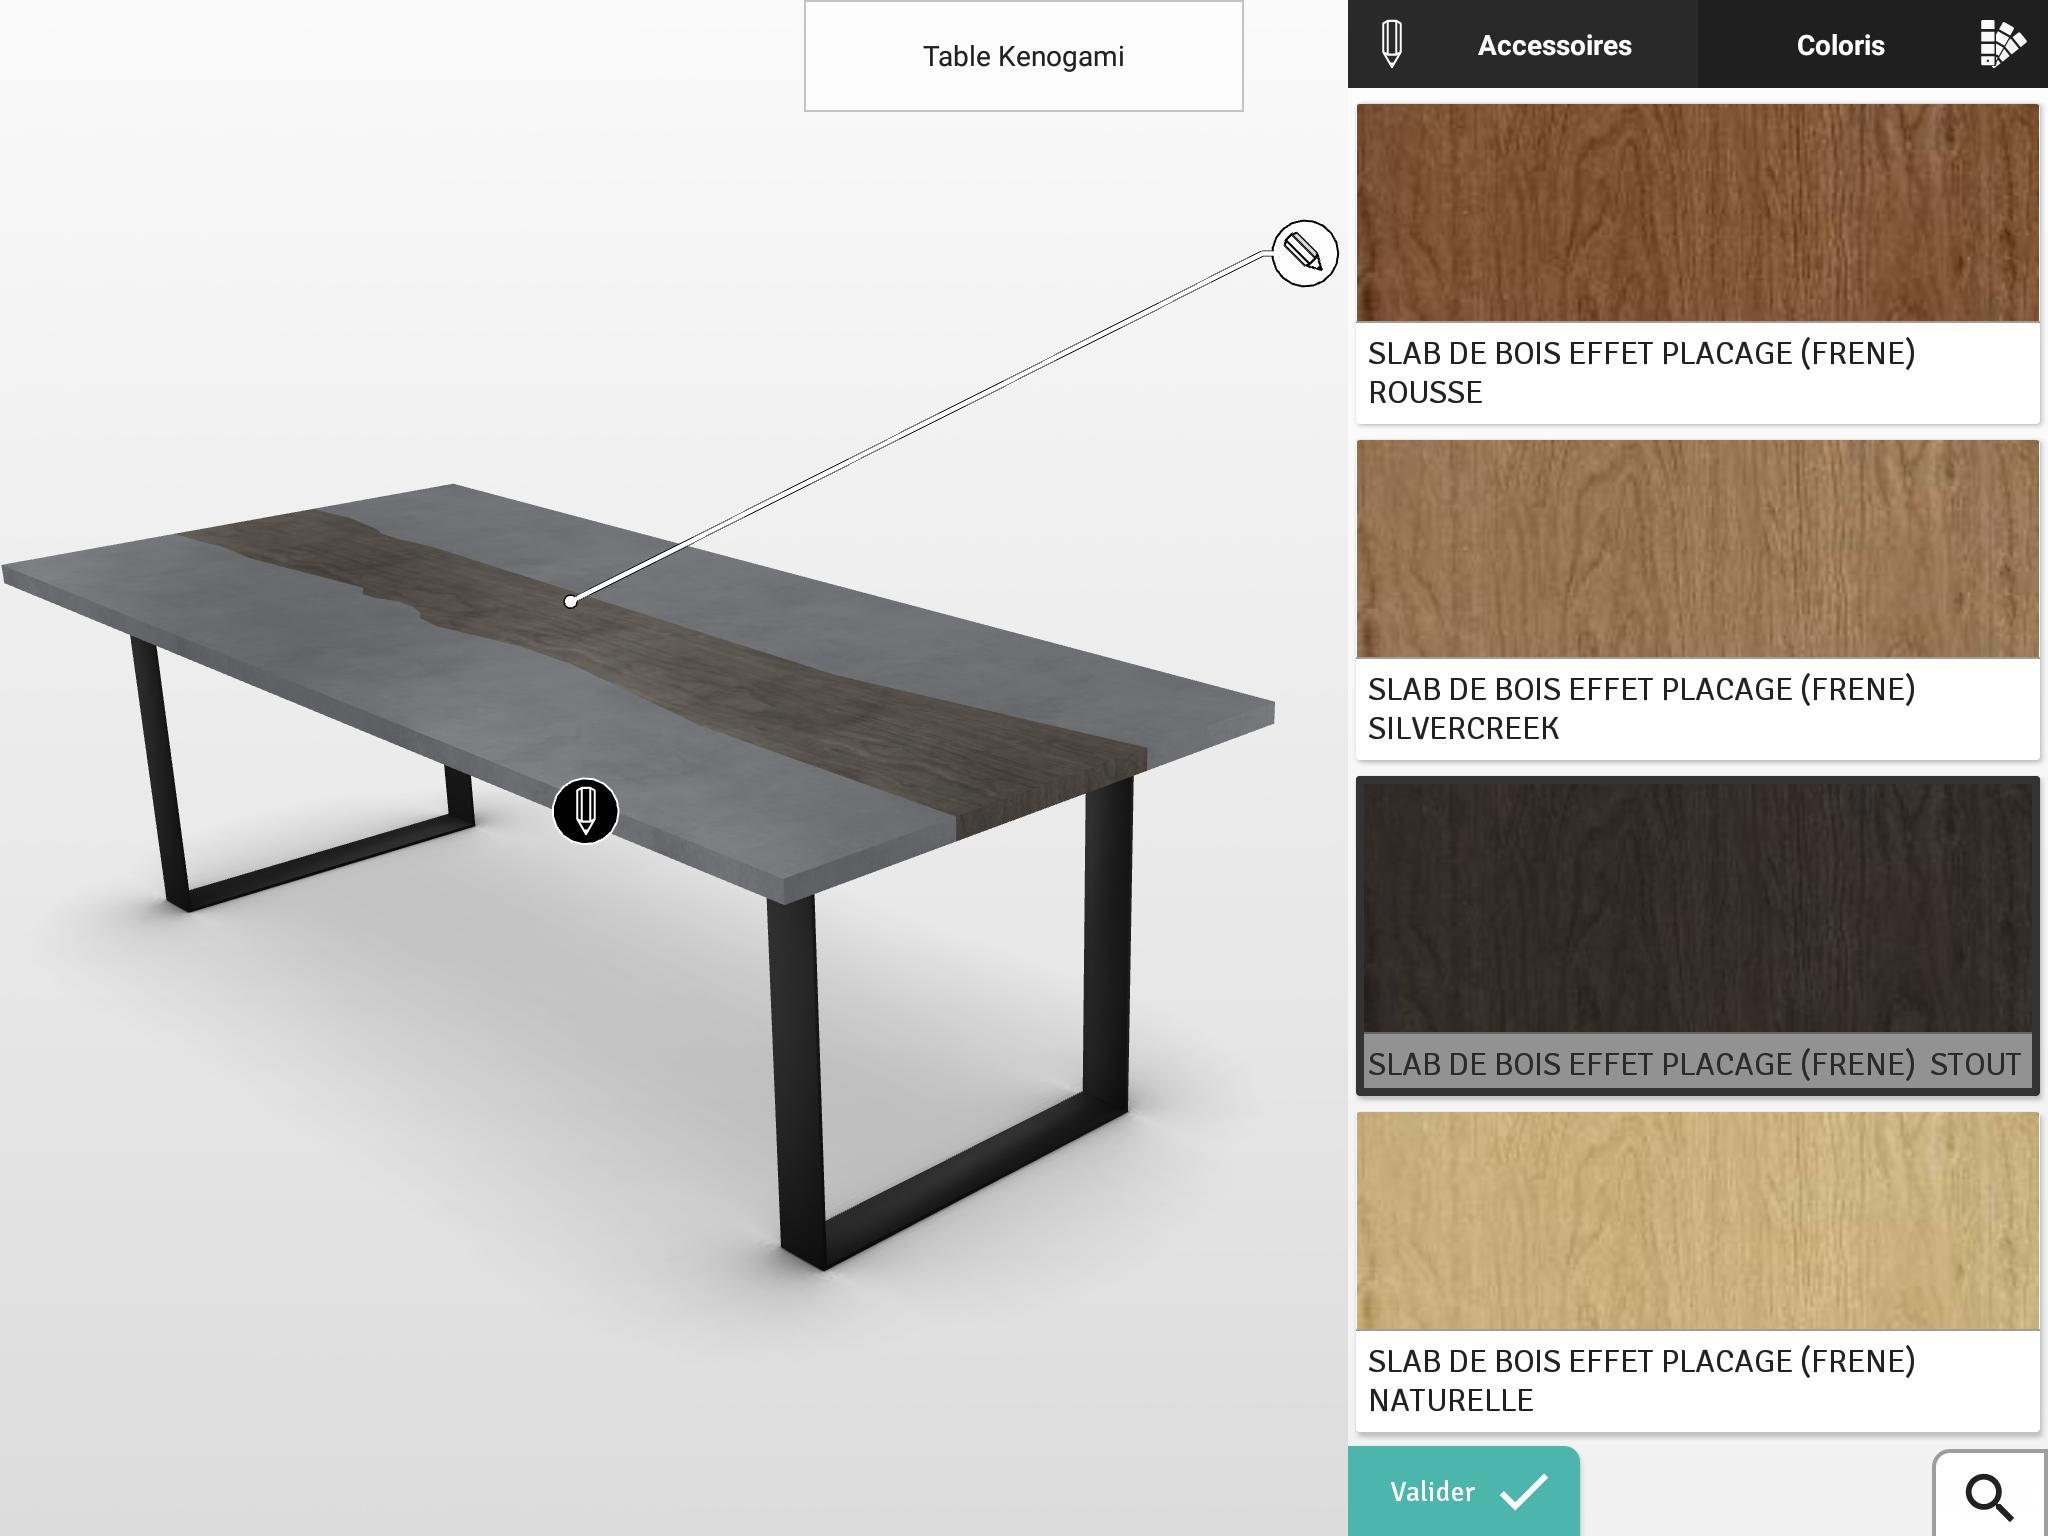
Task: Click the white pencil marker linked to the wood slab
Action: [x=1305, y=253]
